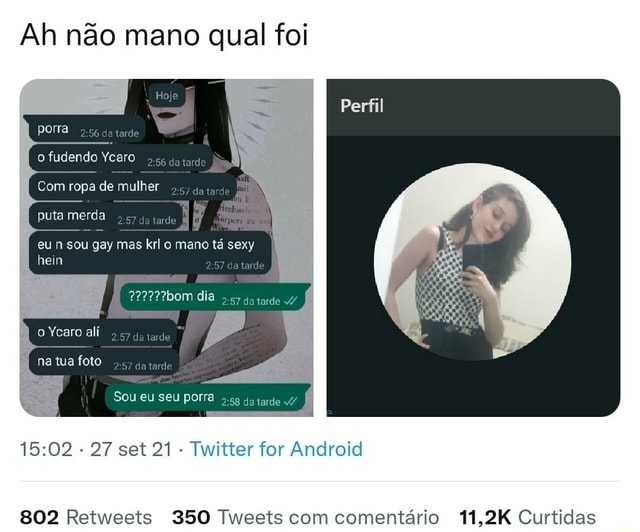Select the "porra" message bubble
640x532 pixels.
(x=87, y=129)
